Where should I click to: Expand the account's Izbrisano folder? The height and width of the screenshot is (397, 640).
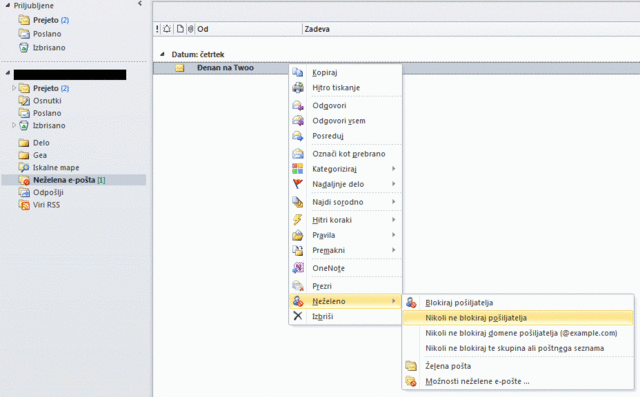coord(14,125)
